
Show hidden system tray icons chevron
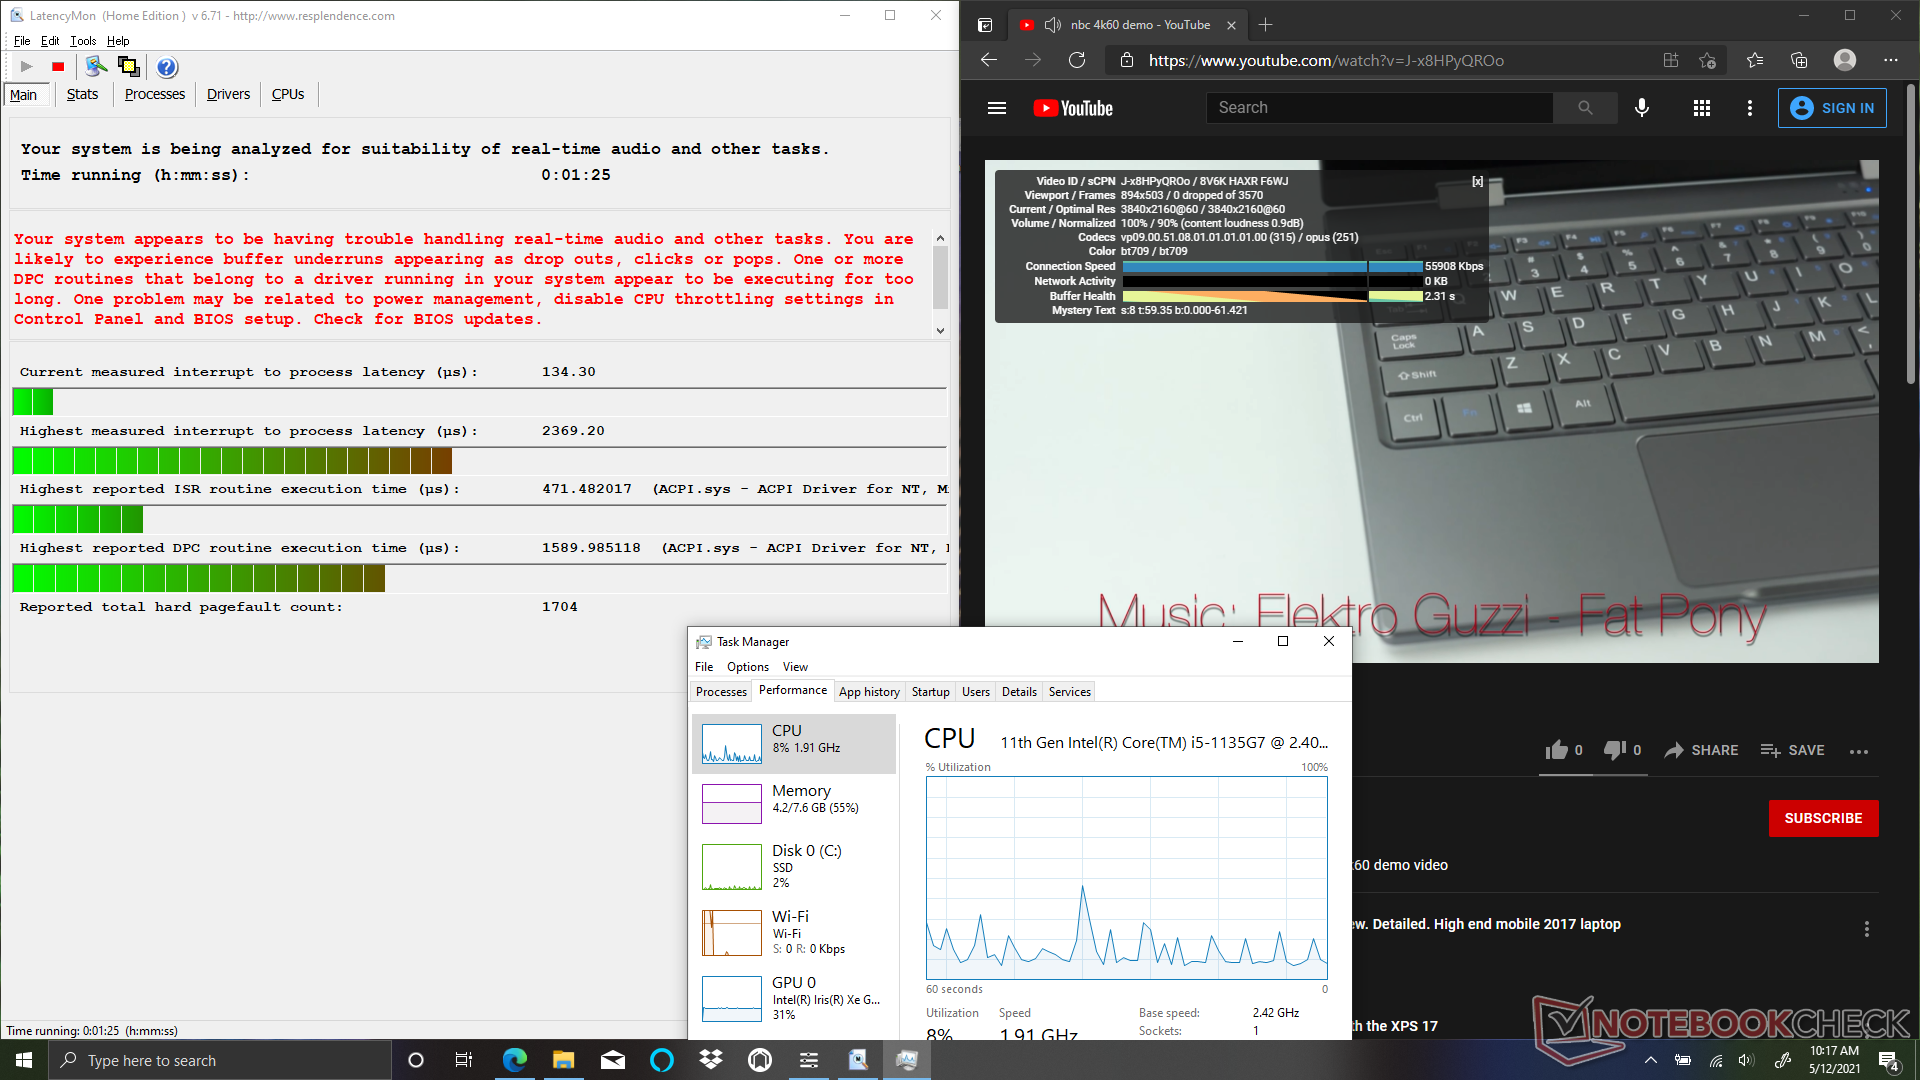coord(1650,1060)
